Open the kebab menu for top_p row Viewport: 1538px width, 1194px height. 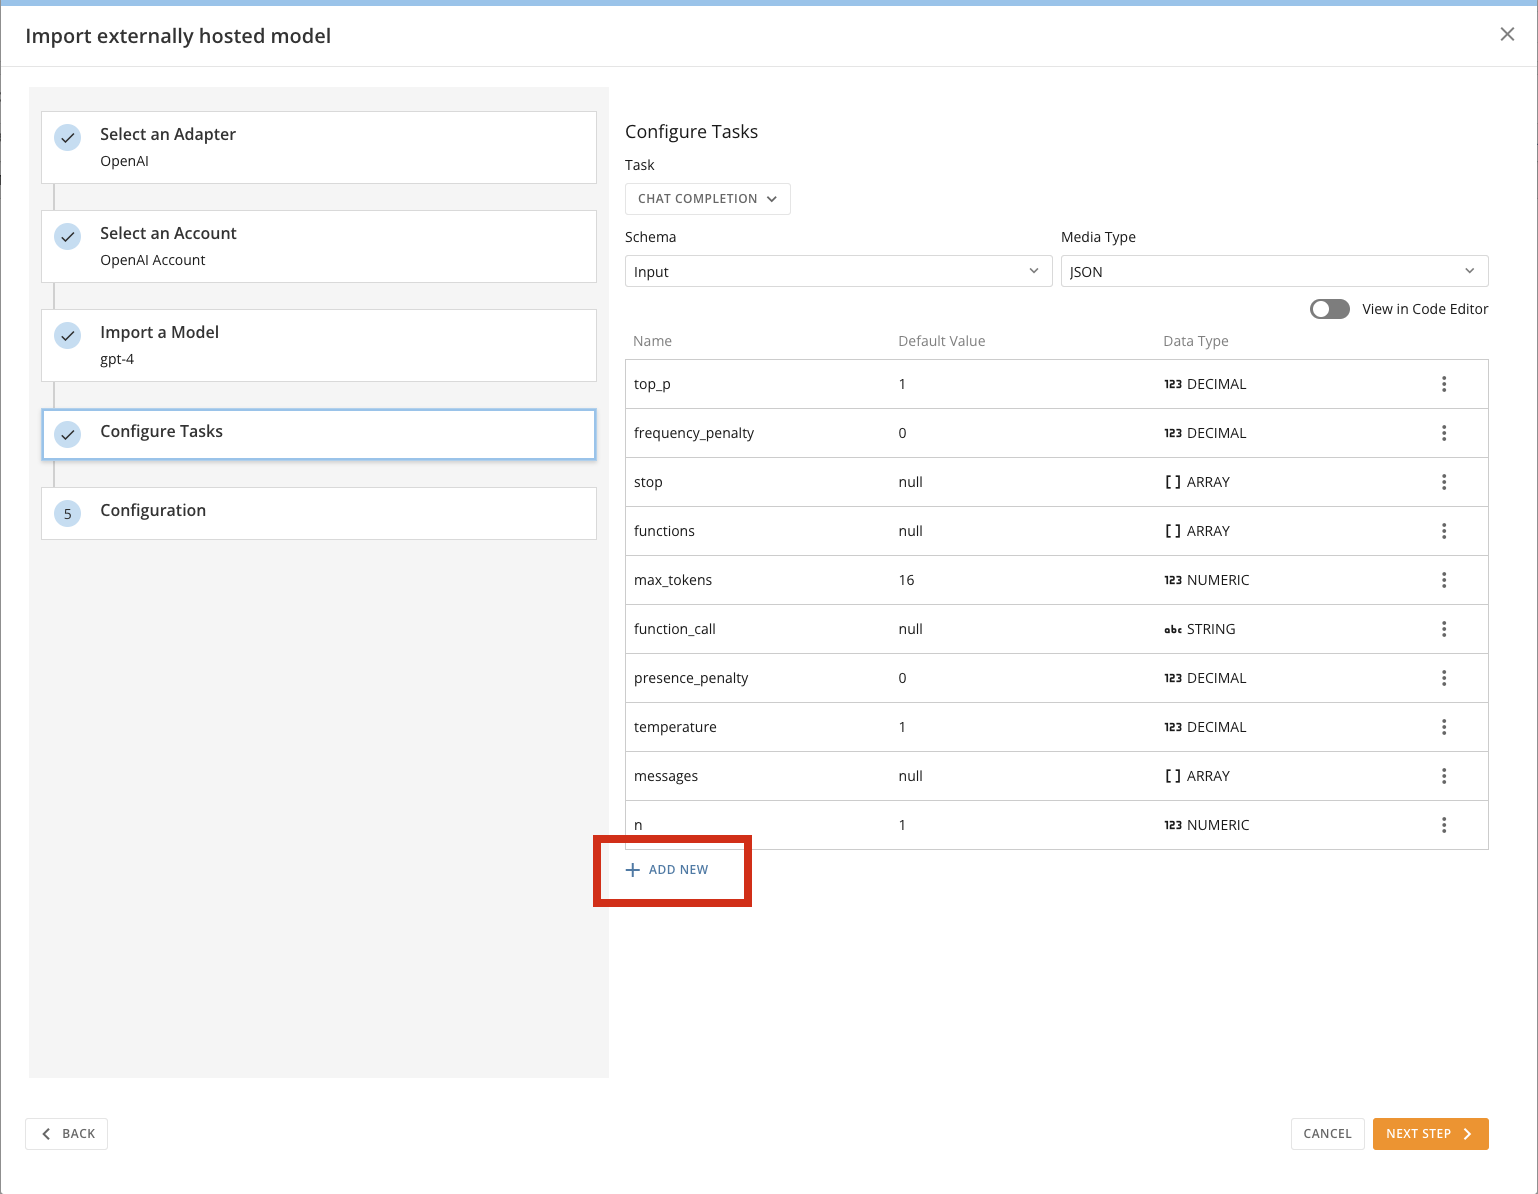[x=1443, y=384]
